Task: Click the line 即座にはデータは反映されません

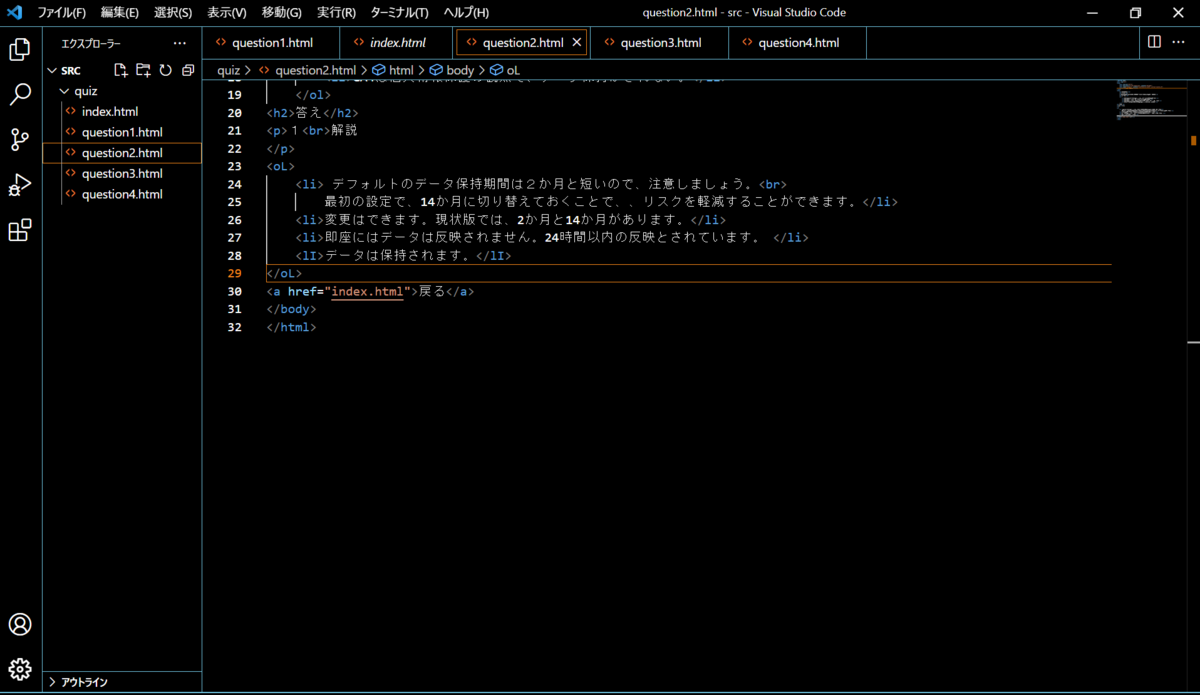Action: pos(551,237)
